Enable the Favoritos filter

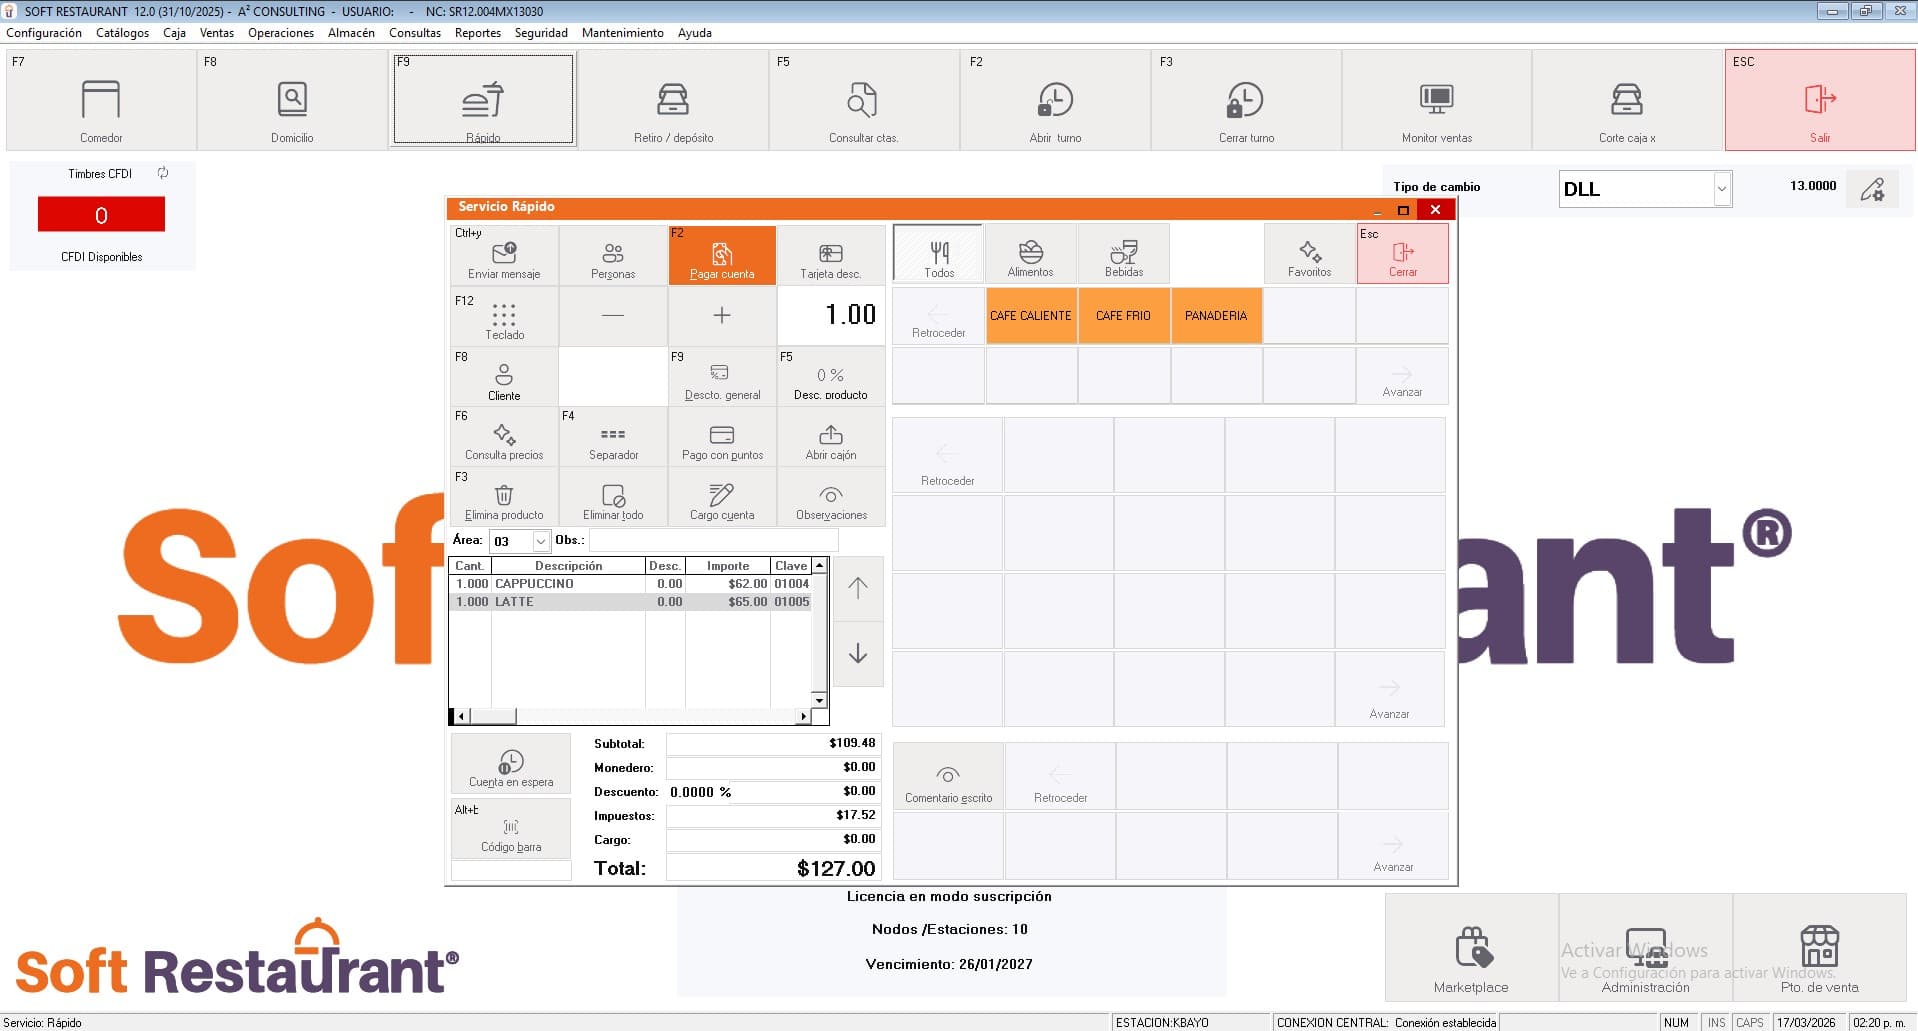click(x=1308, y=253)
